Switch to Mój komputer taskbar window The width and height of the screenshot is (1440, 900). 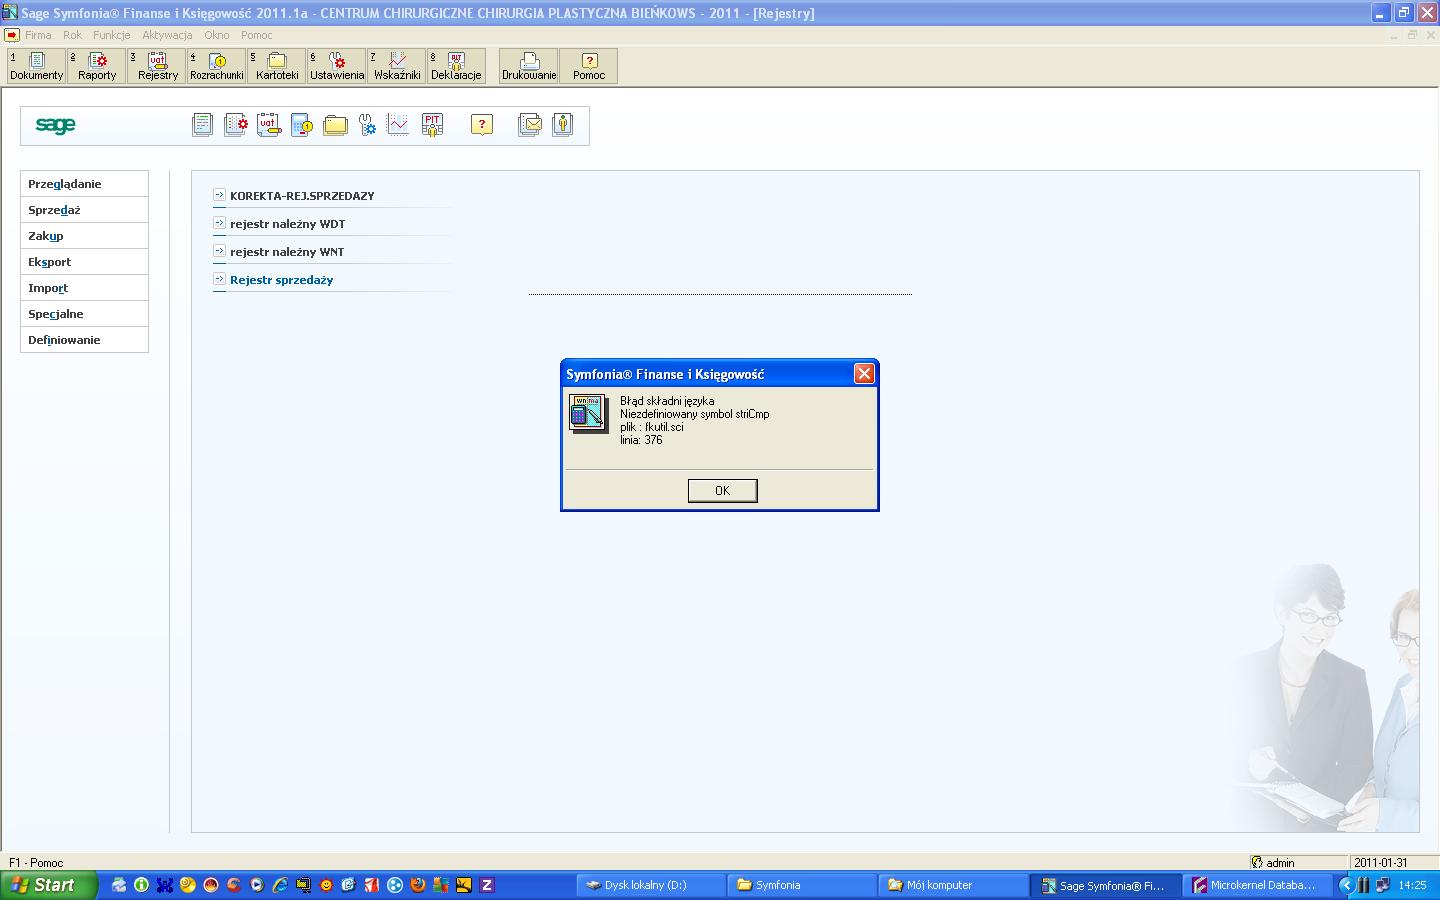[x=955, y=885]
